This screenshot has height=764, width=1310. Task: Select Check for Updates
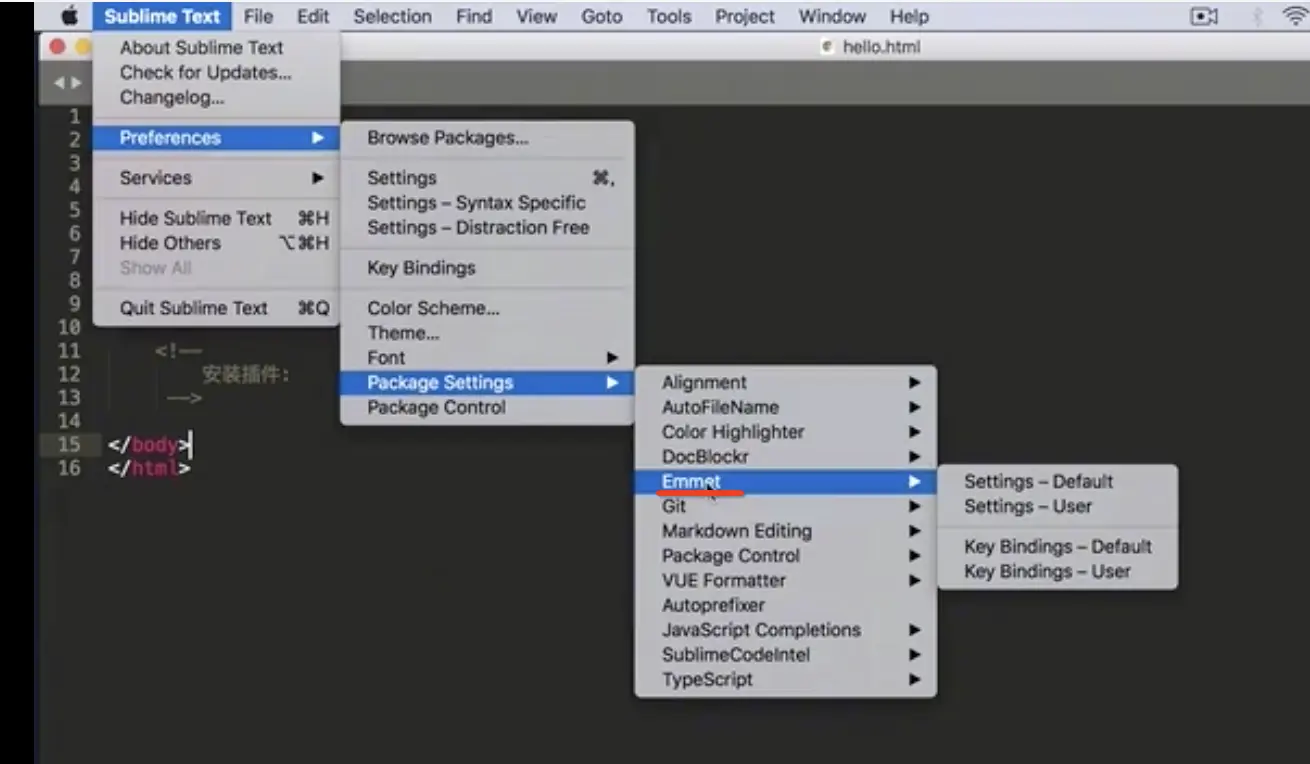click(x=216, y=72)
